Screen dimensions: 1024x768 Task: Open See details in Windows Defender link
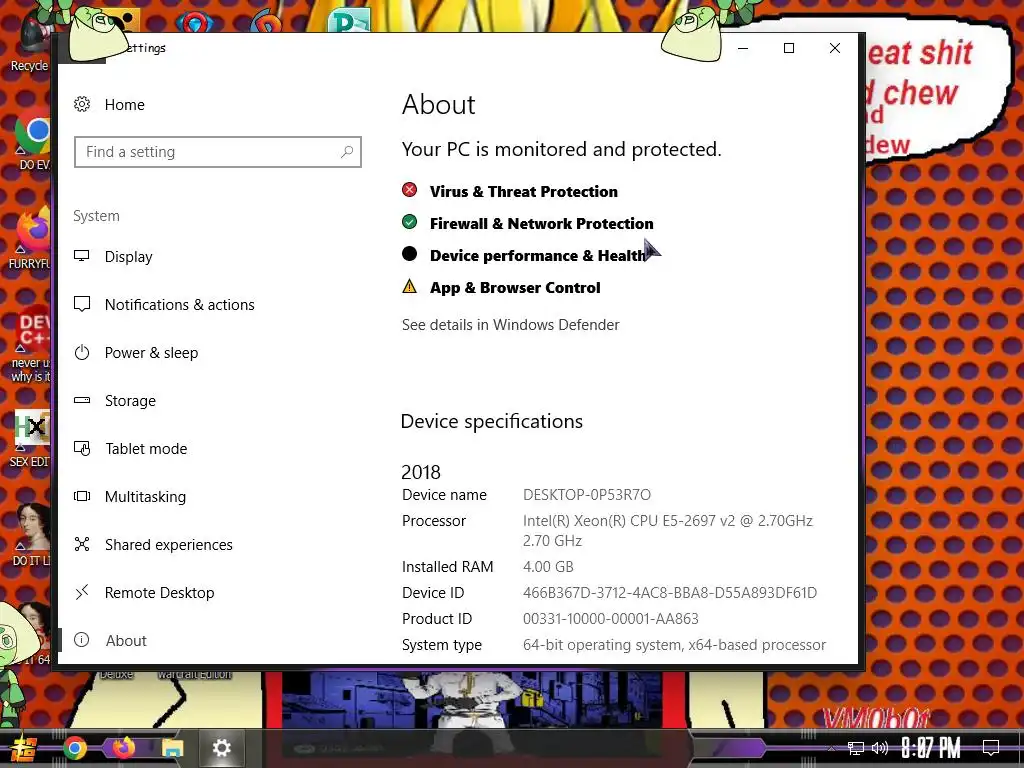point(510,325)
